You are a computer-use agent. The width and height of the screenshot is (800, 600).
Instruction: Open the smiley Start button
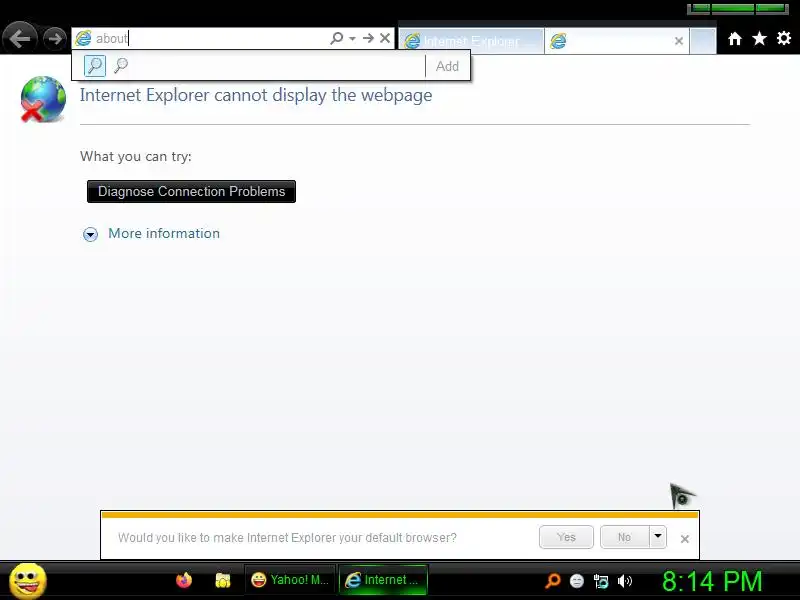pos(28,581)
